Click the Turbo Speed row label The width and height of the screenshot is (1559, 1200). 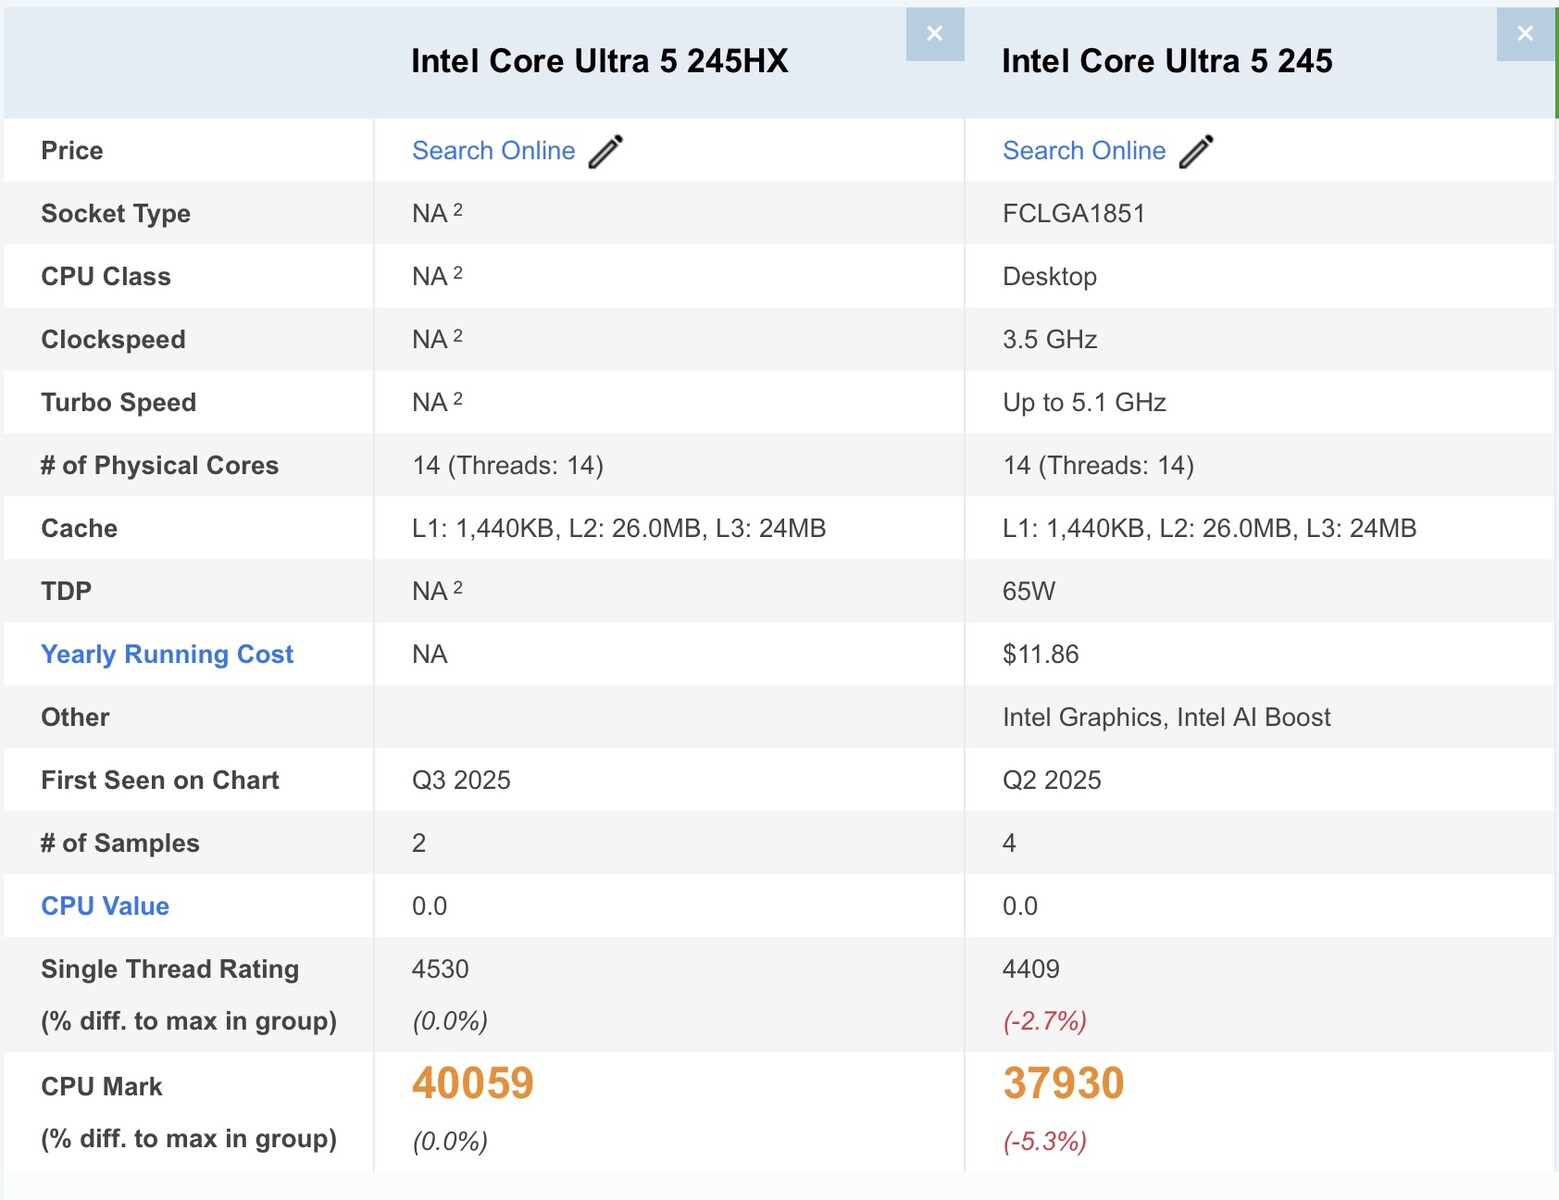[118, 402]
